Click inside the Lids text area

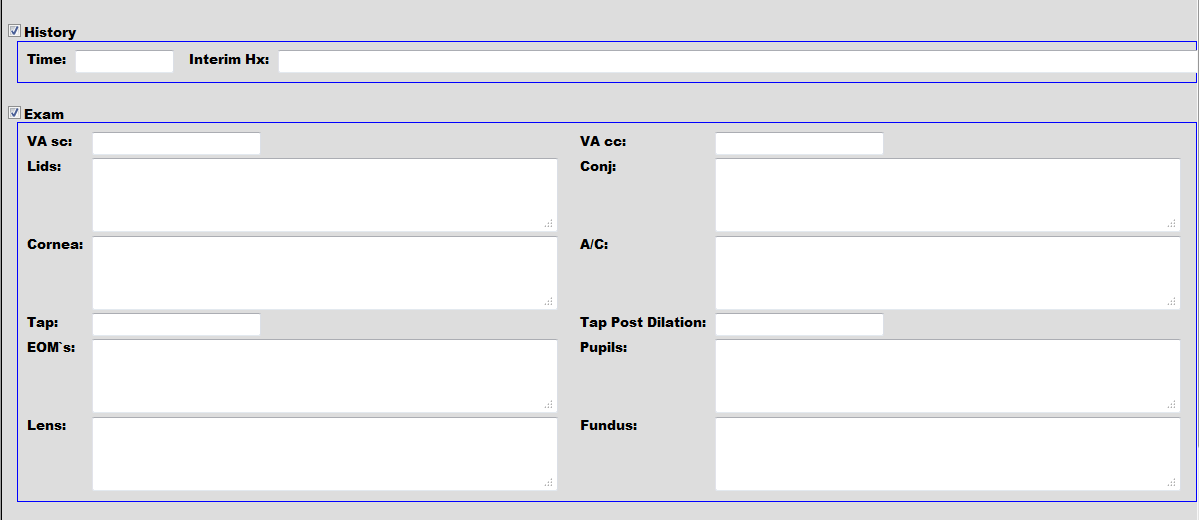[324, 194]
